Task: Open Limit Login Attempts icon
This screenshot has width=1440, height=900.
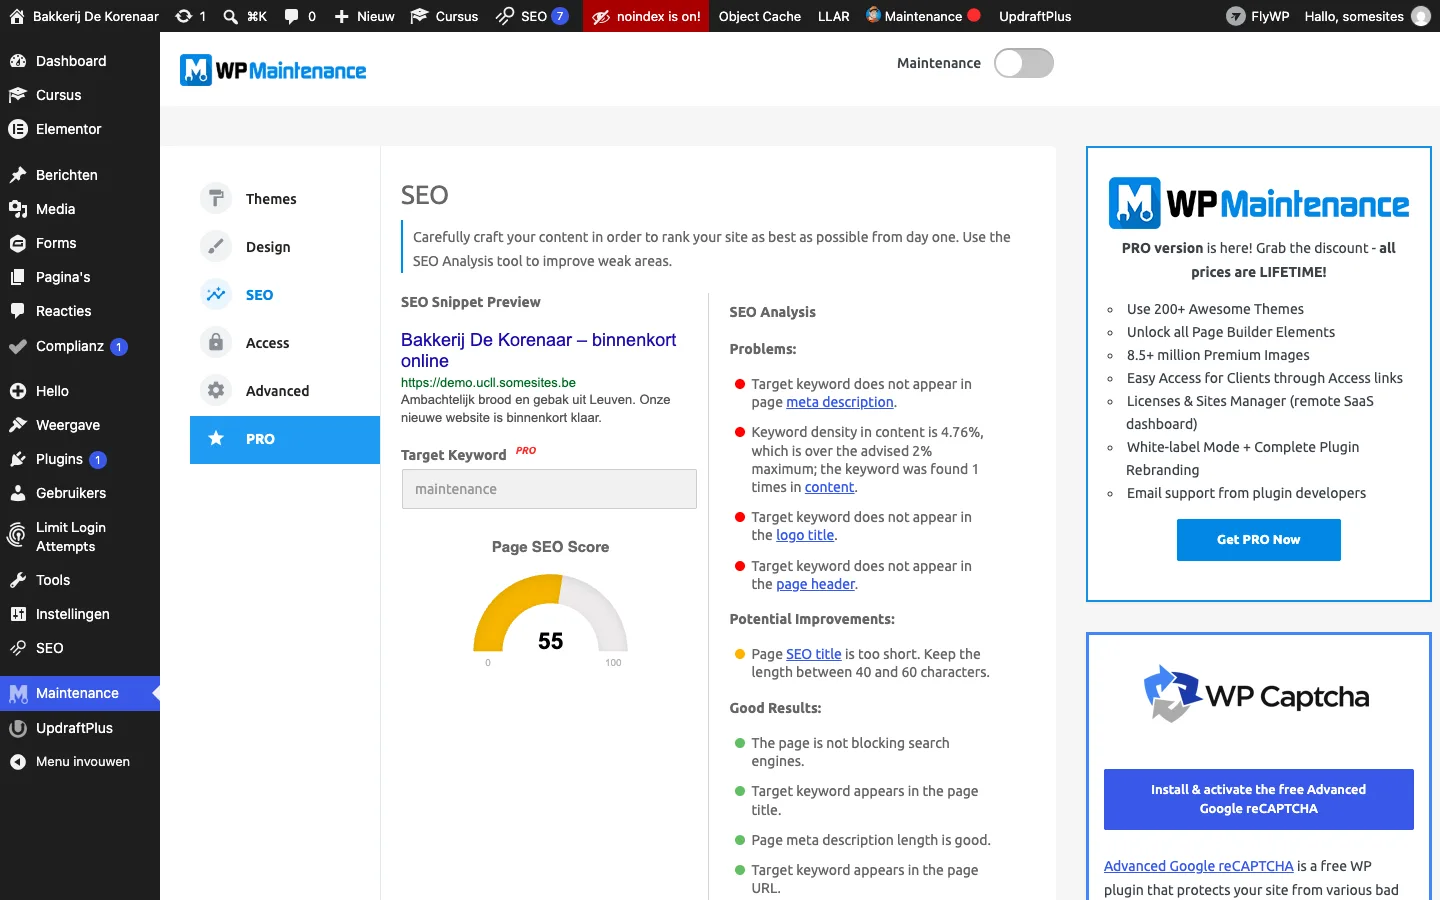Action: [x=17, y=536]
